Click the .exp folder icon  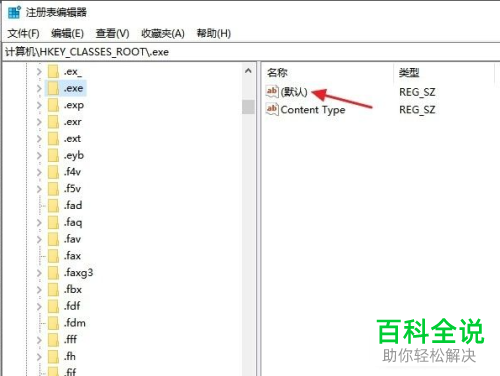[x=53, y=105]
